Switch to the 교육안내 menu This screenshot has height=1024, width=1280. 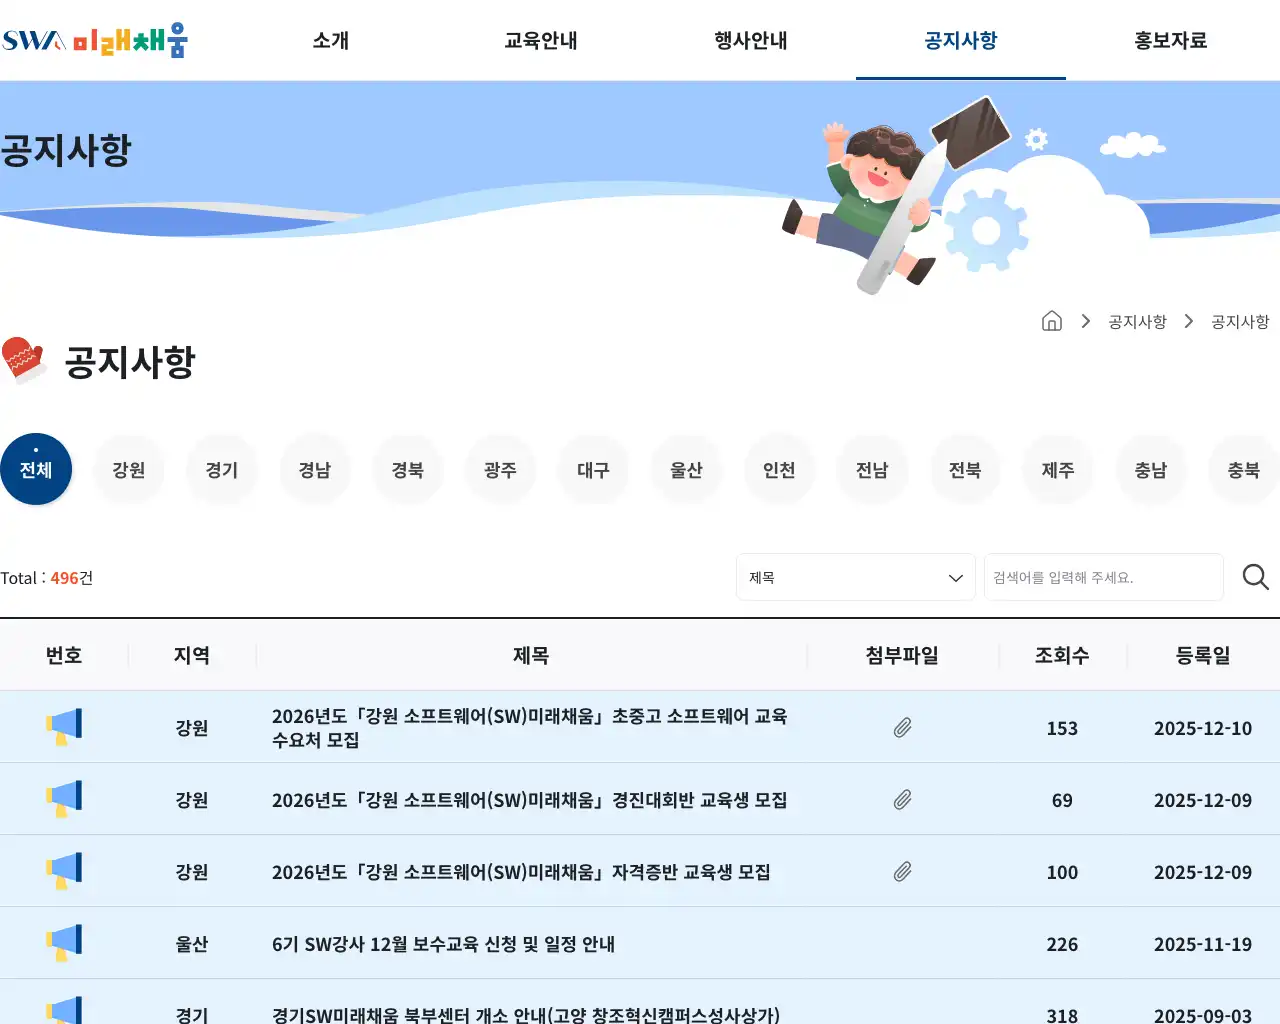[x=540, y=41]
